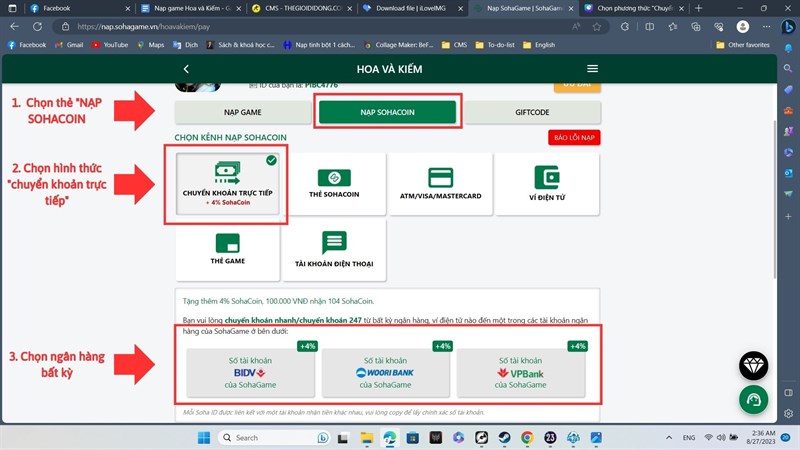
Task: Select the Woori Bank account card
Action: 385,372
